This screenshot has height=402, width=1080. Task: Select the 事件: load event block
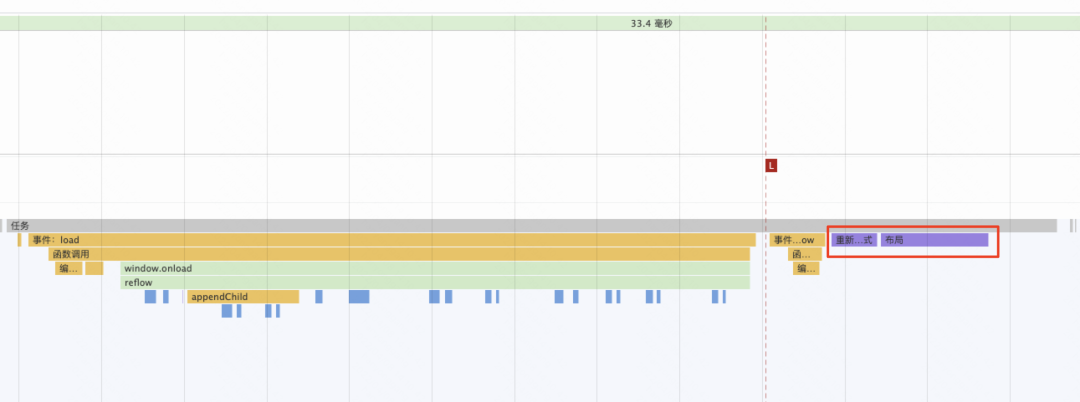point(392,240)
